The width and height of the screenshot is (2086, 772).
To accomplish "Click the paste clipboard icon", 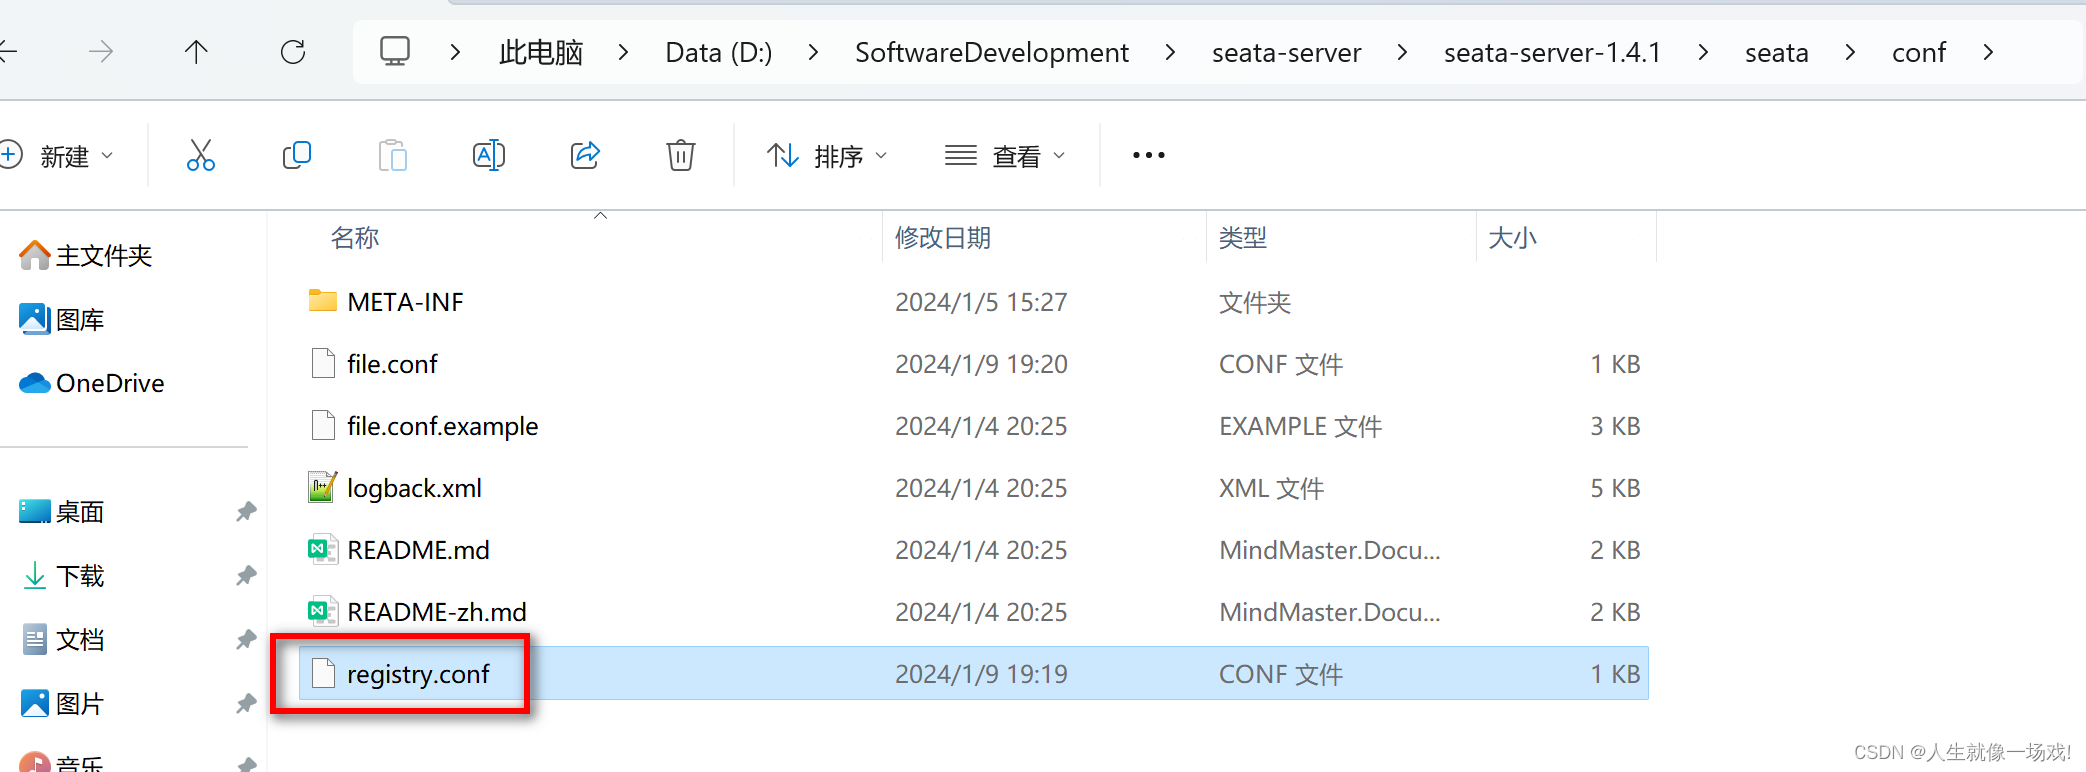I will pos(393,155).
